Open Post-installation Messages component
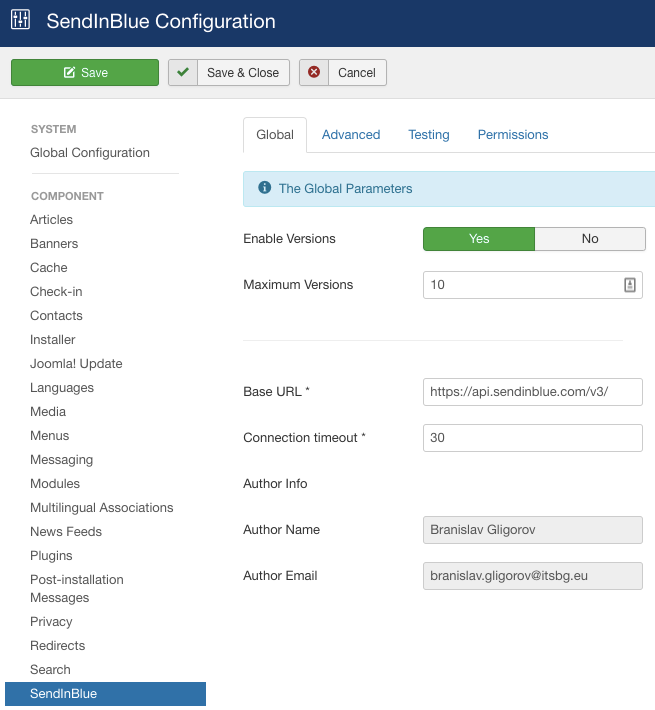This screenshot has height=710, width=655. pyautogui.click(x=77, y=588)
